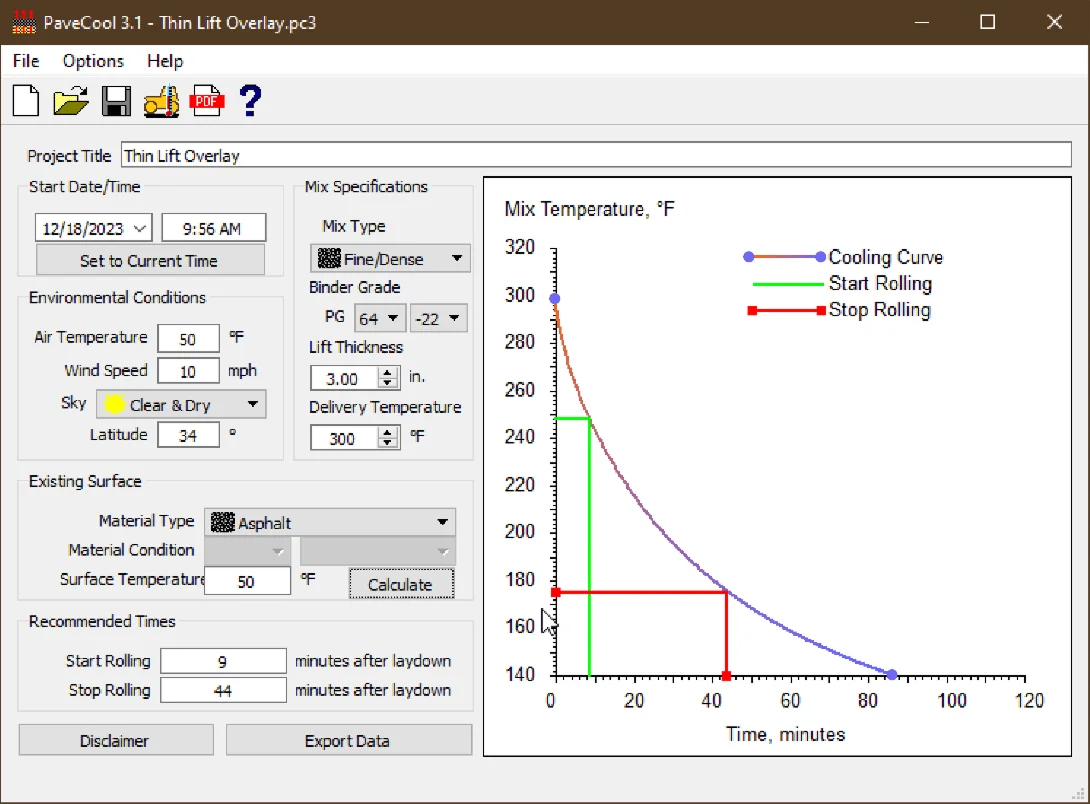
Task: Click the PaveCool icon in the title bar
Action: [22, 21]
